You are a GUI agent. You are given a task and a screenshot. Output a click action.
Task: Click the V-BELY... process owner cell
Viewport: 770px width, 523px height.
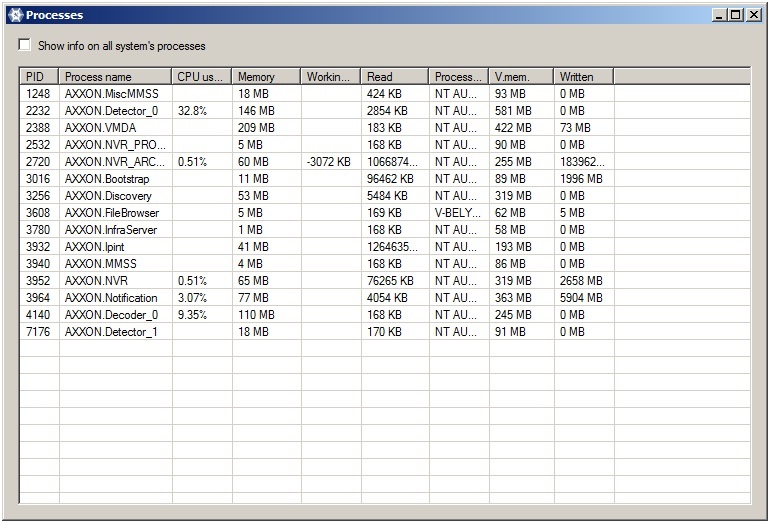(458, 213)
